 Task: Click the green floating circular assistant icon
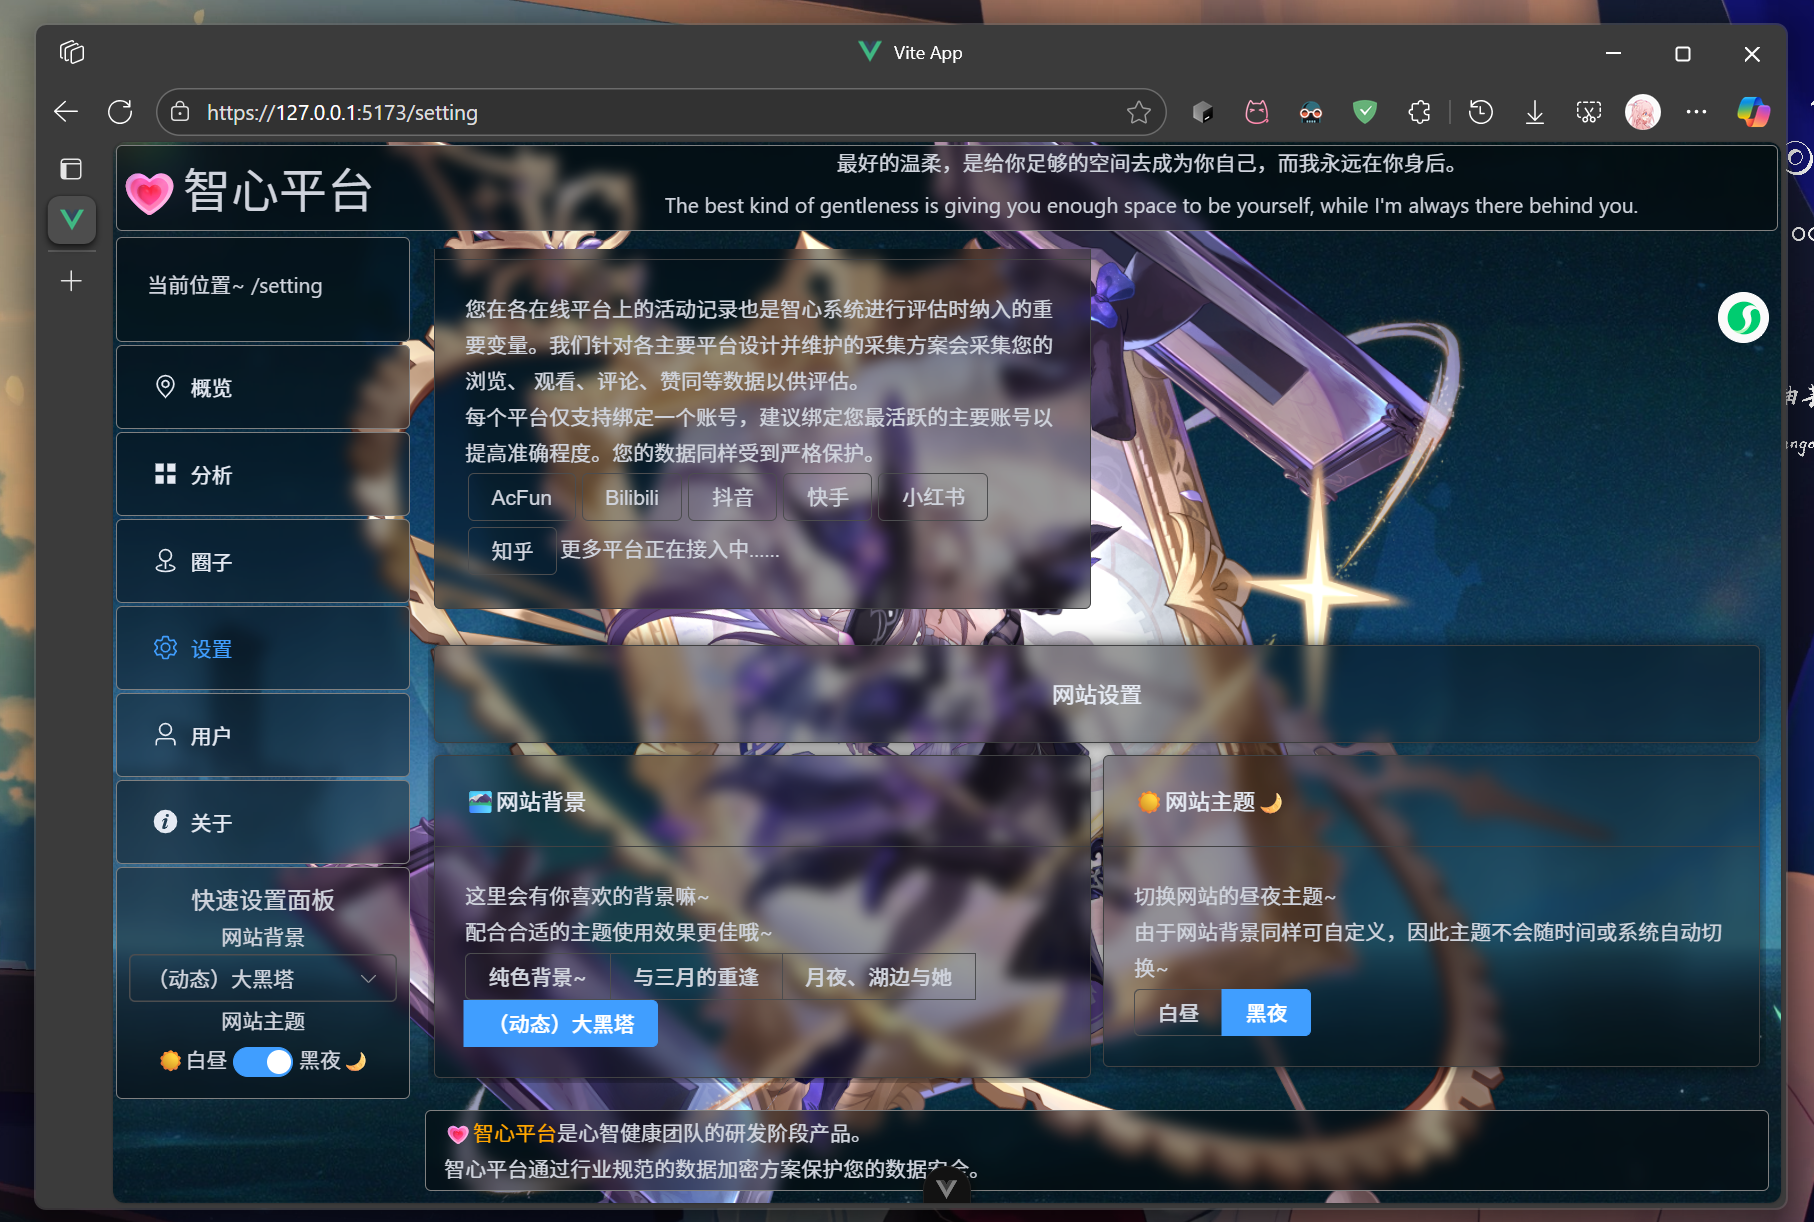(x=1742, y=318)
